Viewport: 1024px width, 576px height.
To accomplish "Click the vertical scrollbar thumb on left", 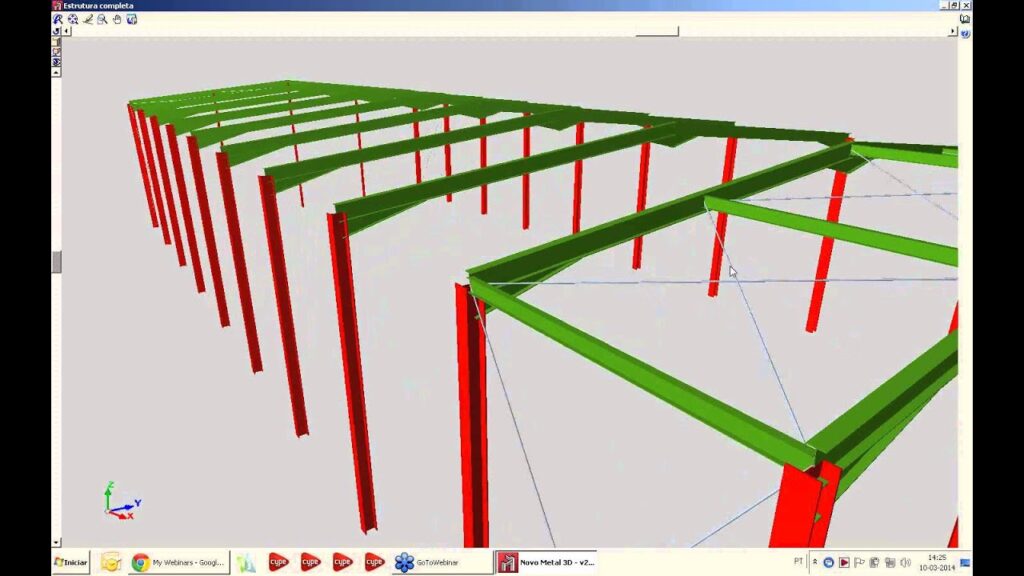I will click(x=56, y=261).
